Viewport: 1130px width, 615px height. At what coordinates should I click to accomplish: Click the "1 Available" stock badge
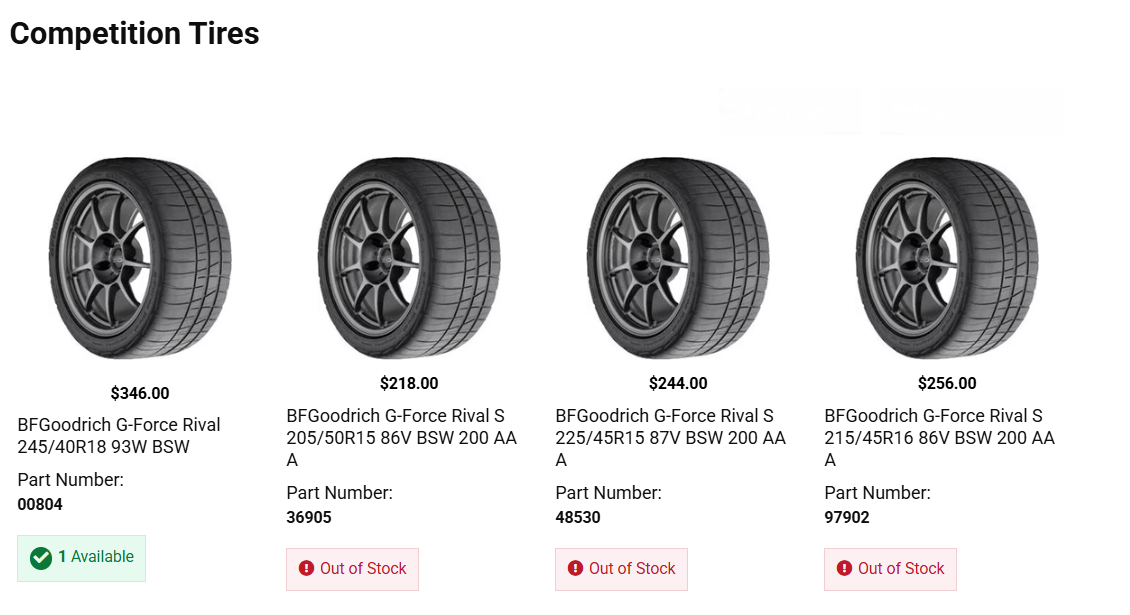click(x=82, y=557)
